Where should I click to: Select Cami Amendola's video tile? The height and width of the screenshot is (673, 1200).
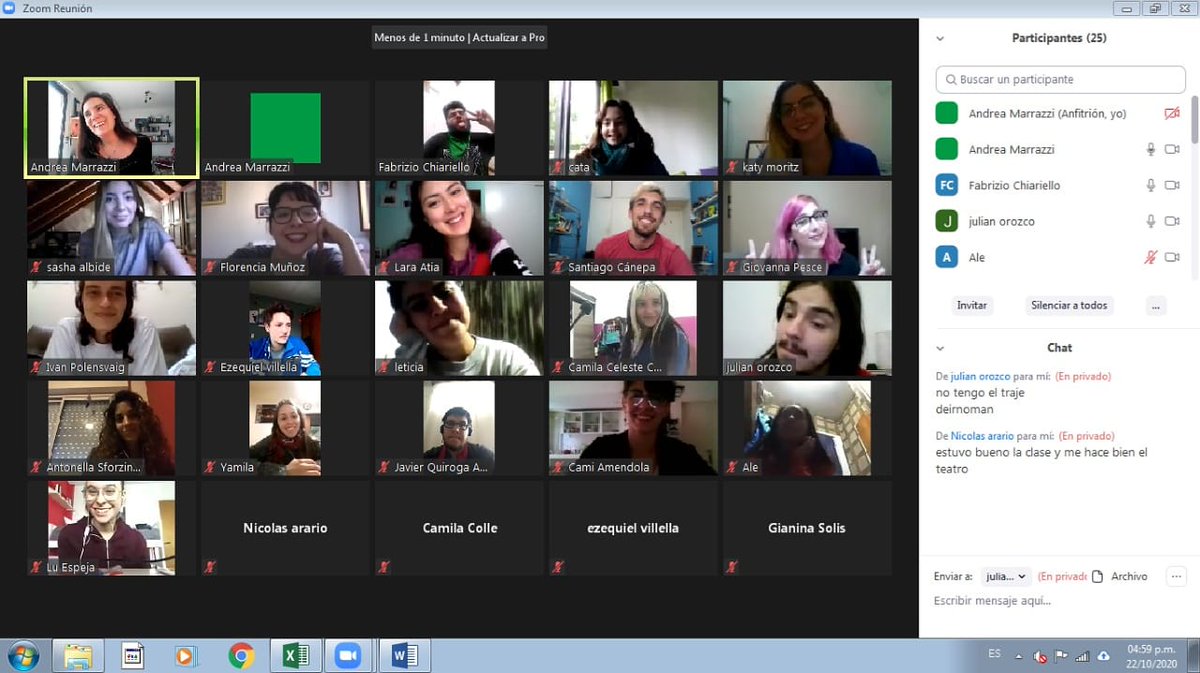coord(633,428)
